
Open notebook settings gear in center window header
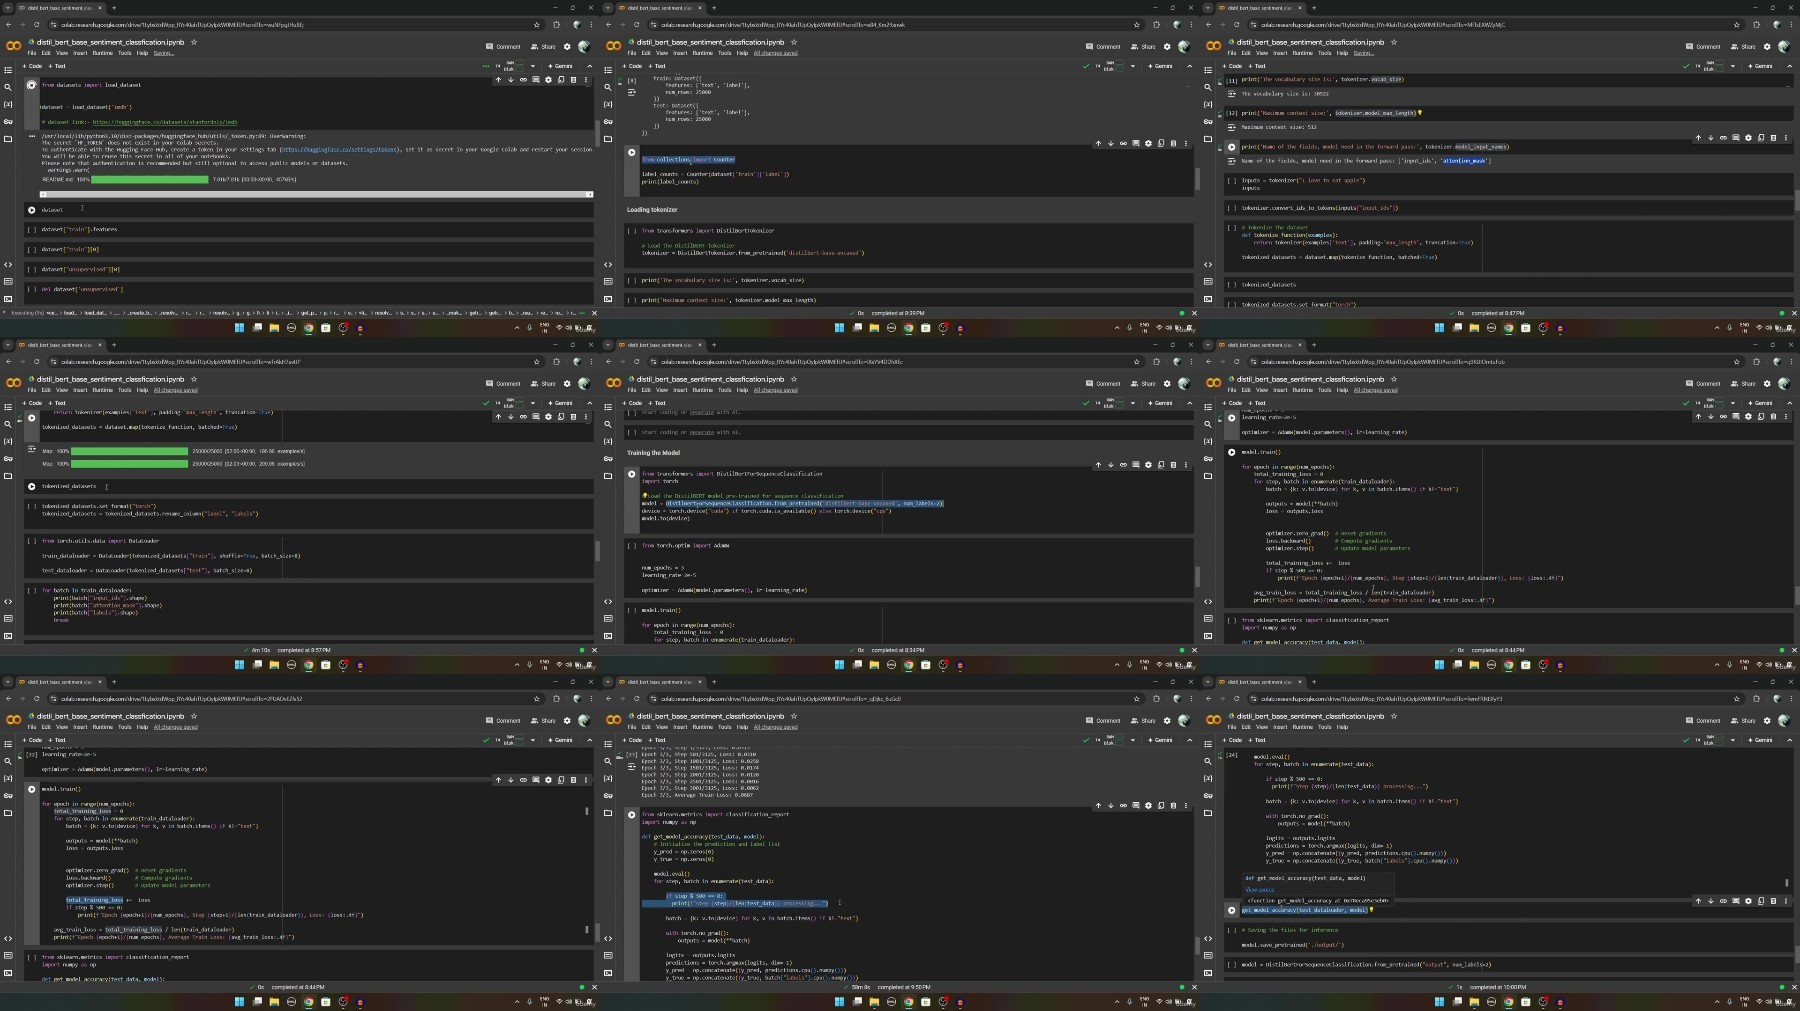(1166, 383)
